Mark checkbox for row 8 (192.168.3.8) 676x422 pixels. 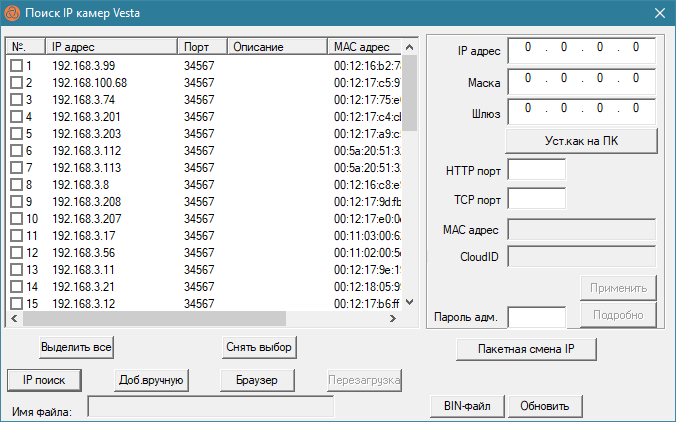pyautogui.click(x=16, y=184)
